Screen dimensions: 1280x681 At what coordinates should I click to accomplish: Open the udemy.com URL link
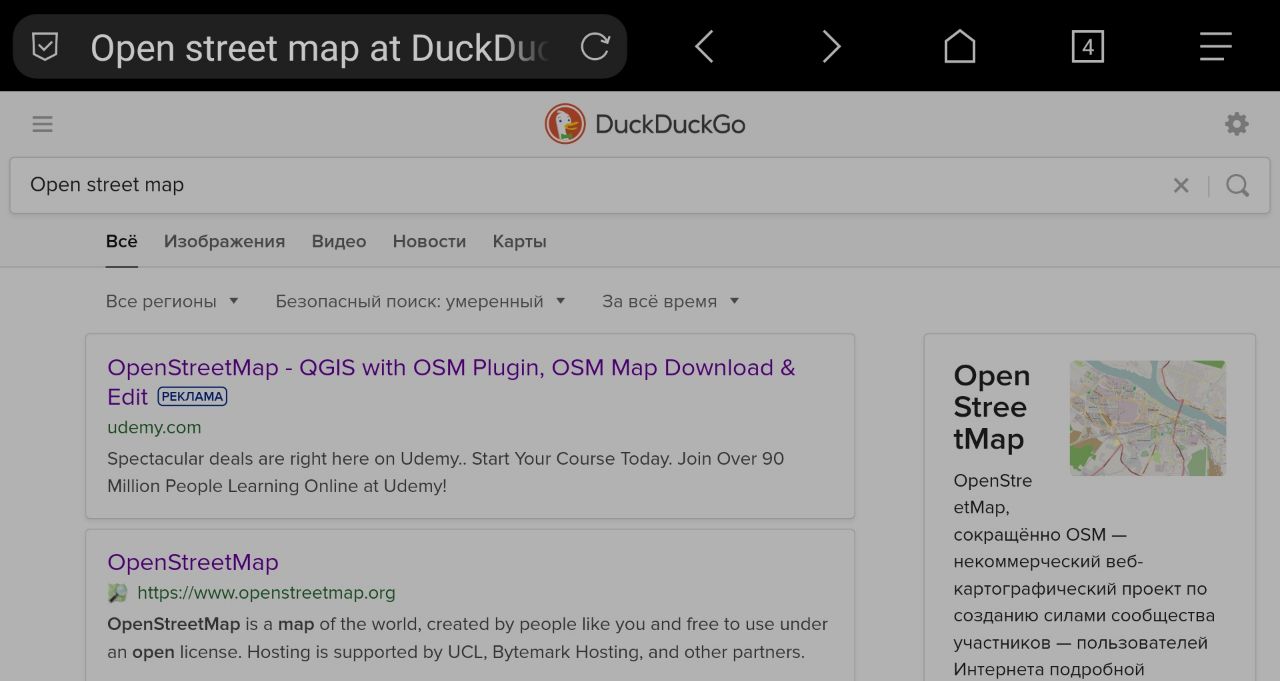pyautogui.click(x=154, y=428)
